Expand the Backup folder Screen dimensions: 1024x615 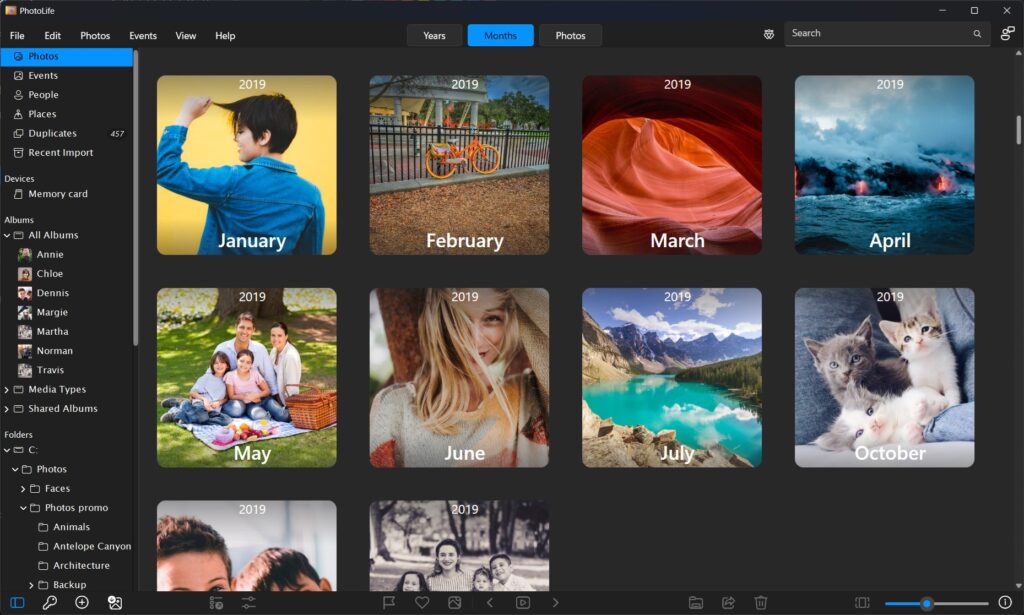point(31,585)
